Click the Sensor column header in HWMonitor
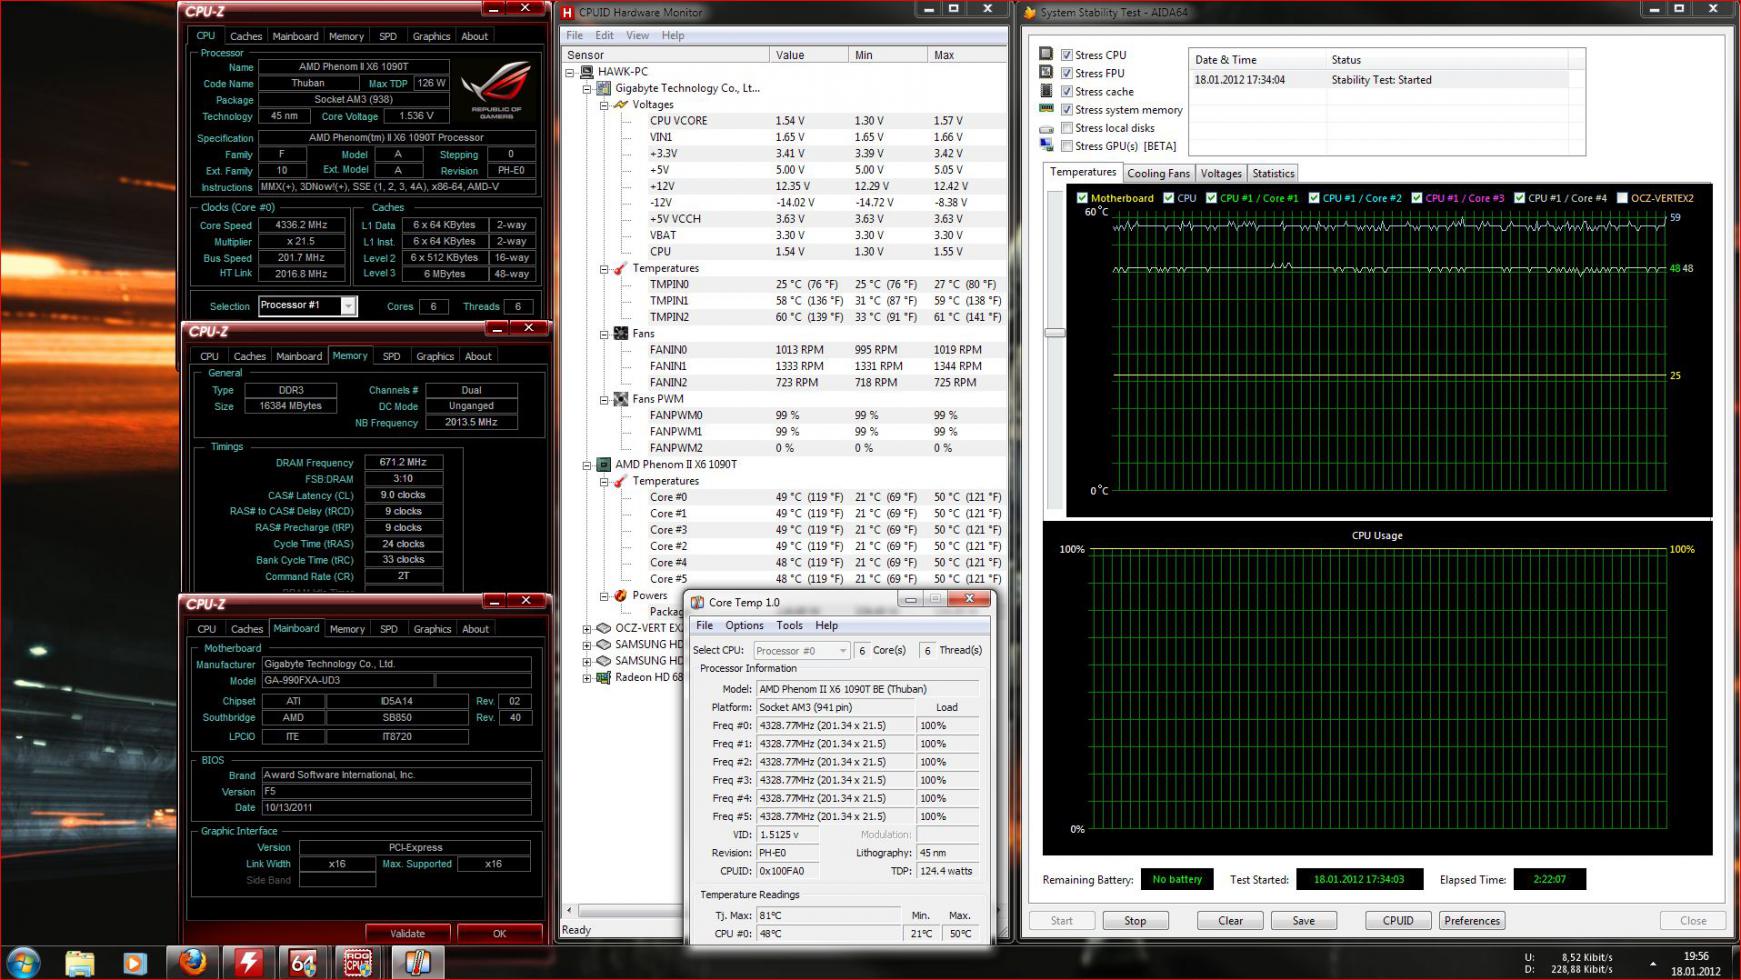The image size is (1741, 980). (x=665, y=55)
